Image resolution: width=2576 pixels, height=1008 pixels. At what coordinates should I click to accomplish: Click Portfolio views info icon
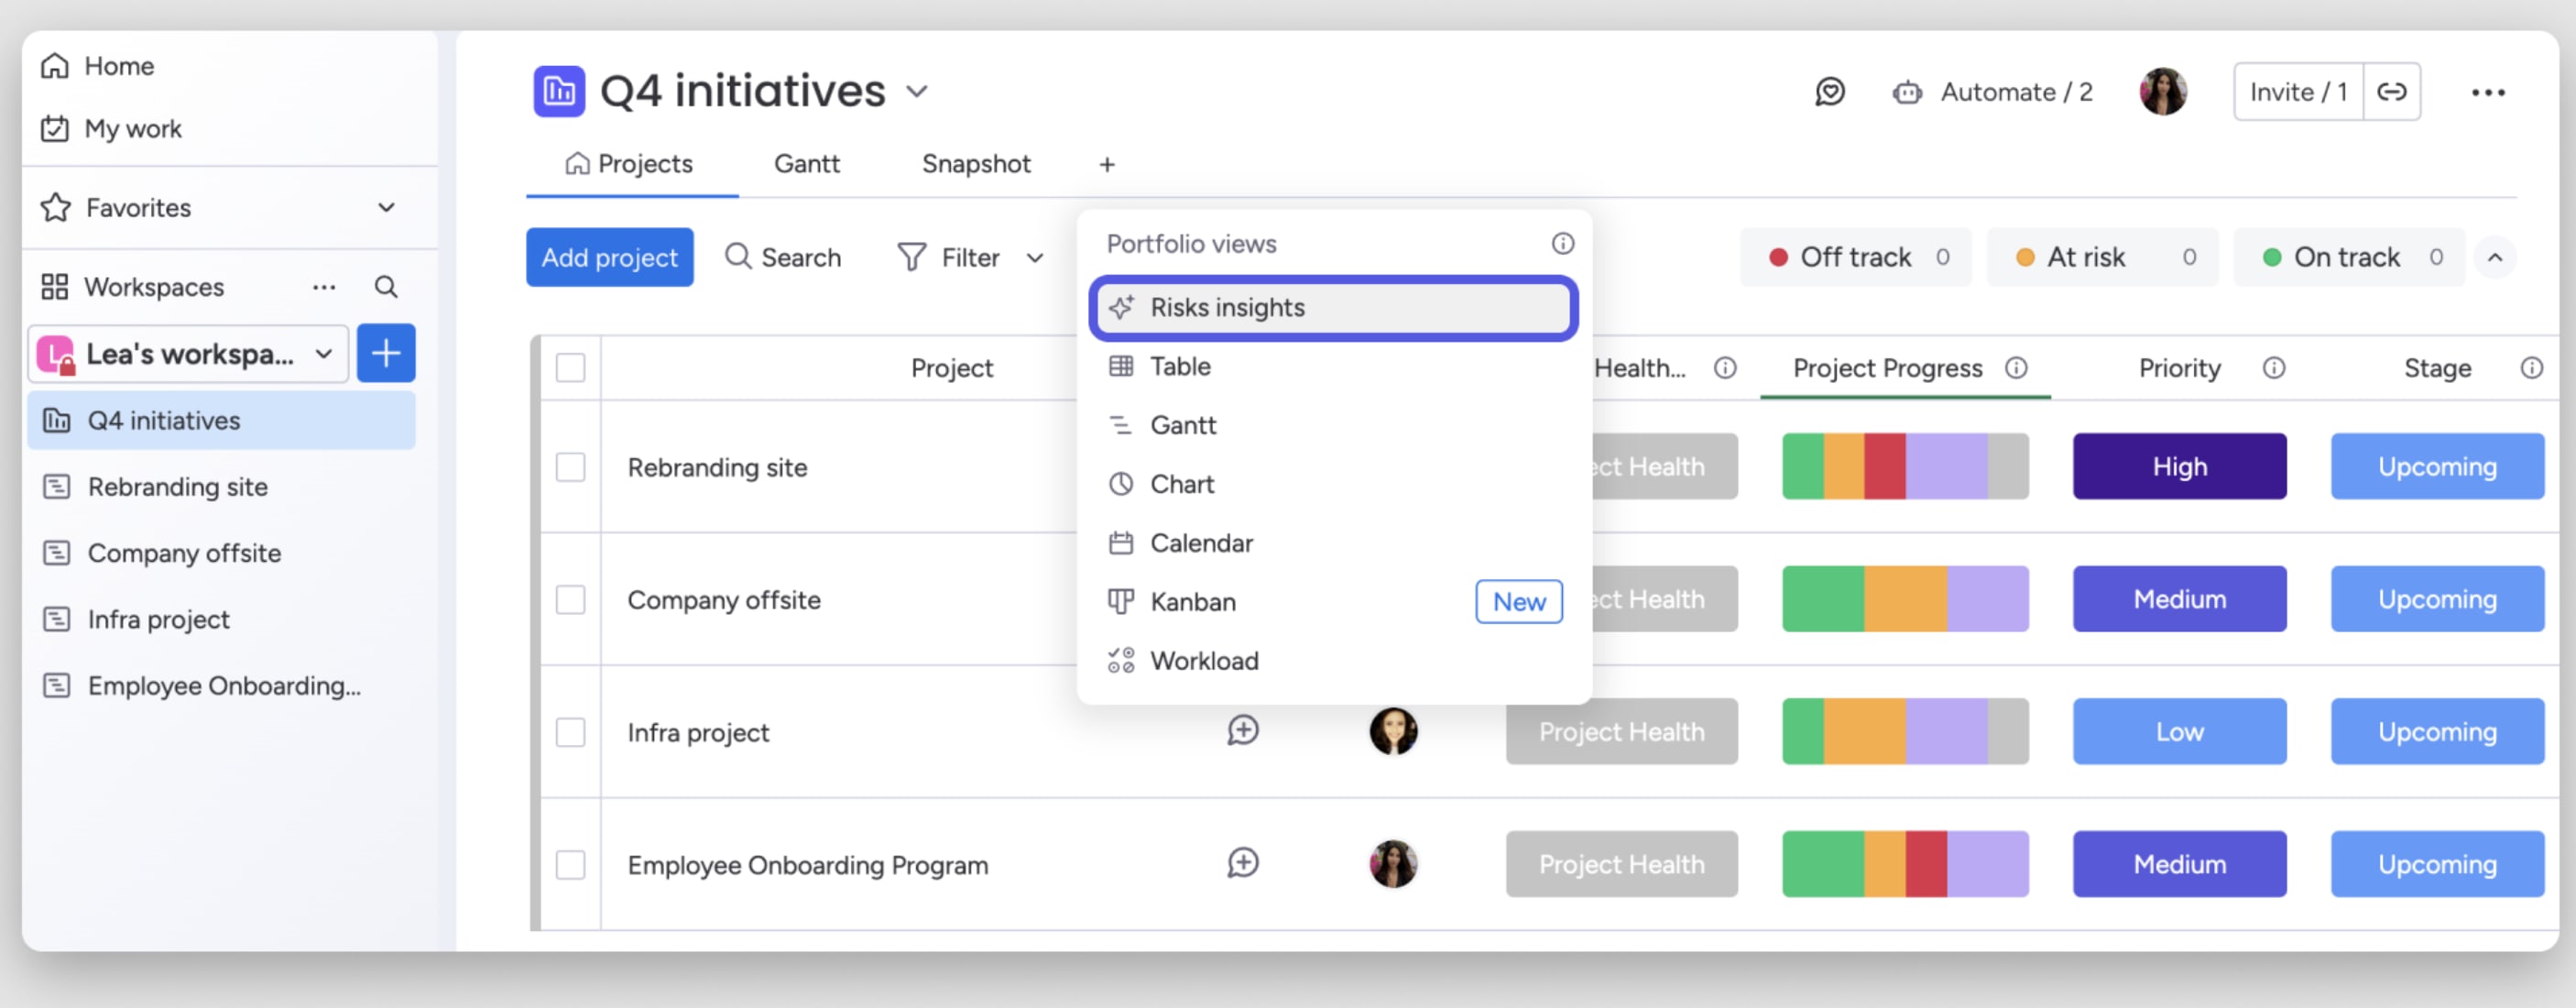pyautogui.click(x=1563, y=244)
